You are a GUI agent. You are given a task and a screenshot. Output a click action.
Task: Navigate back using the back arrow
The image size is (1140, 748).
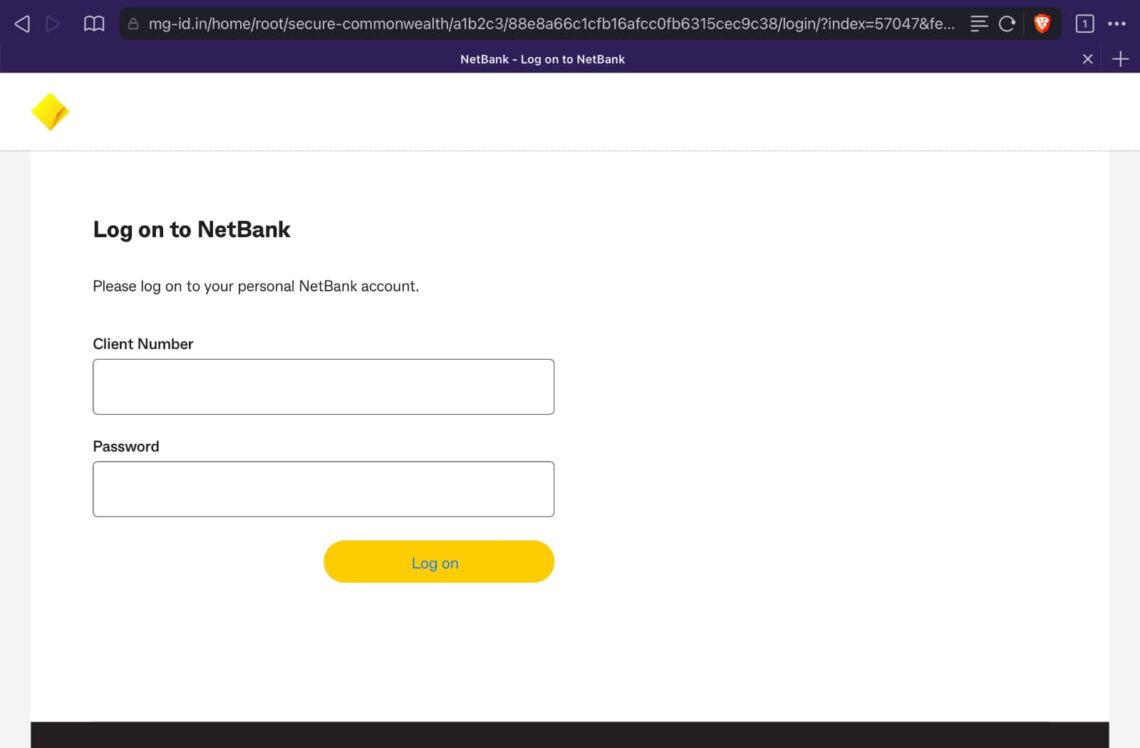click(x=21, y=22)
